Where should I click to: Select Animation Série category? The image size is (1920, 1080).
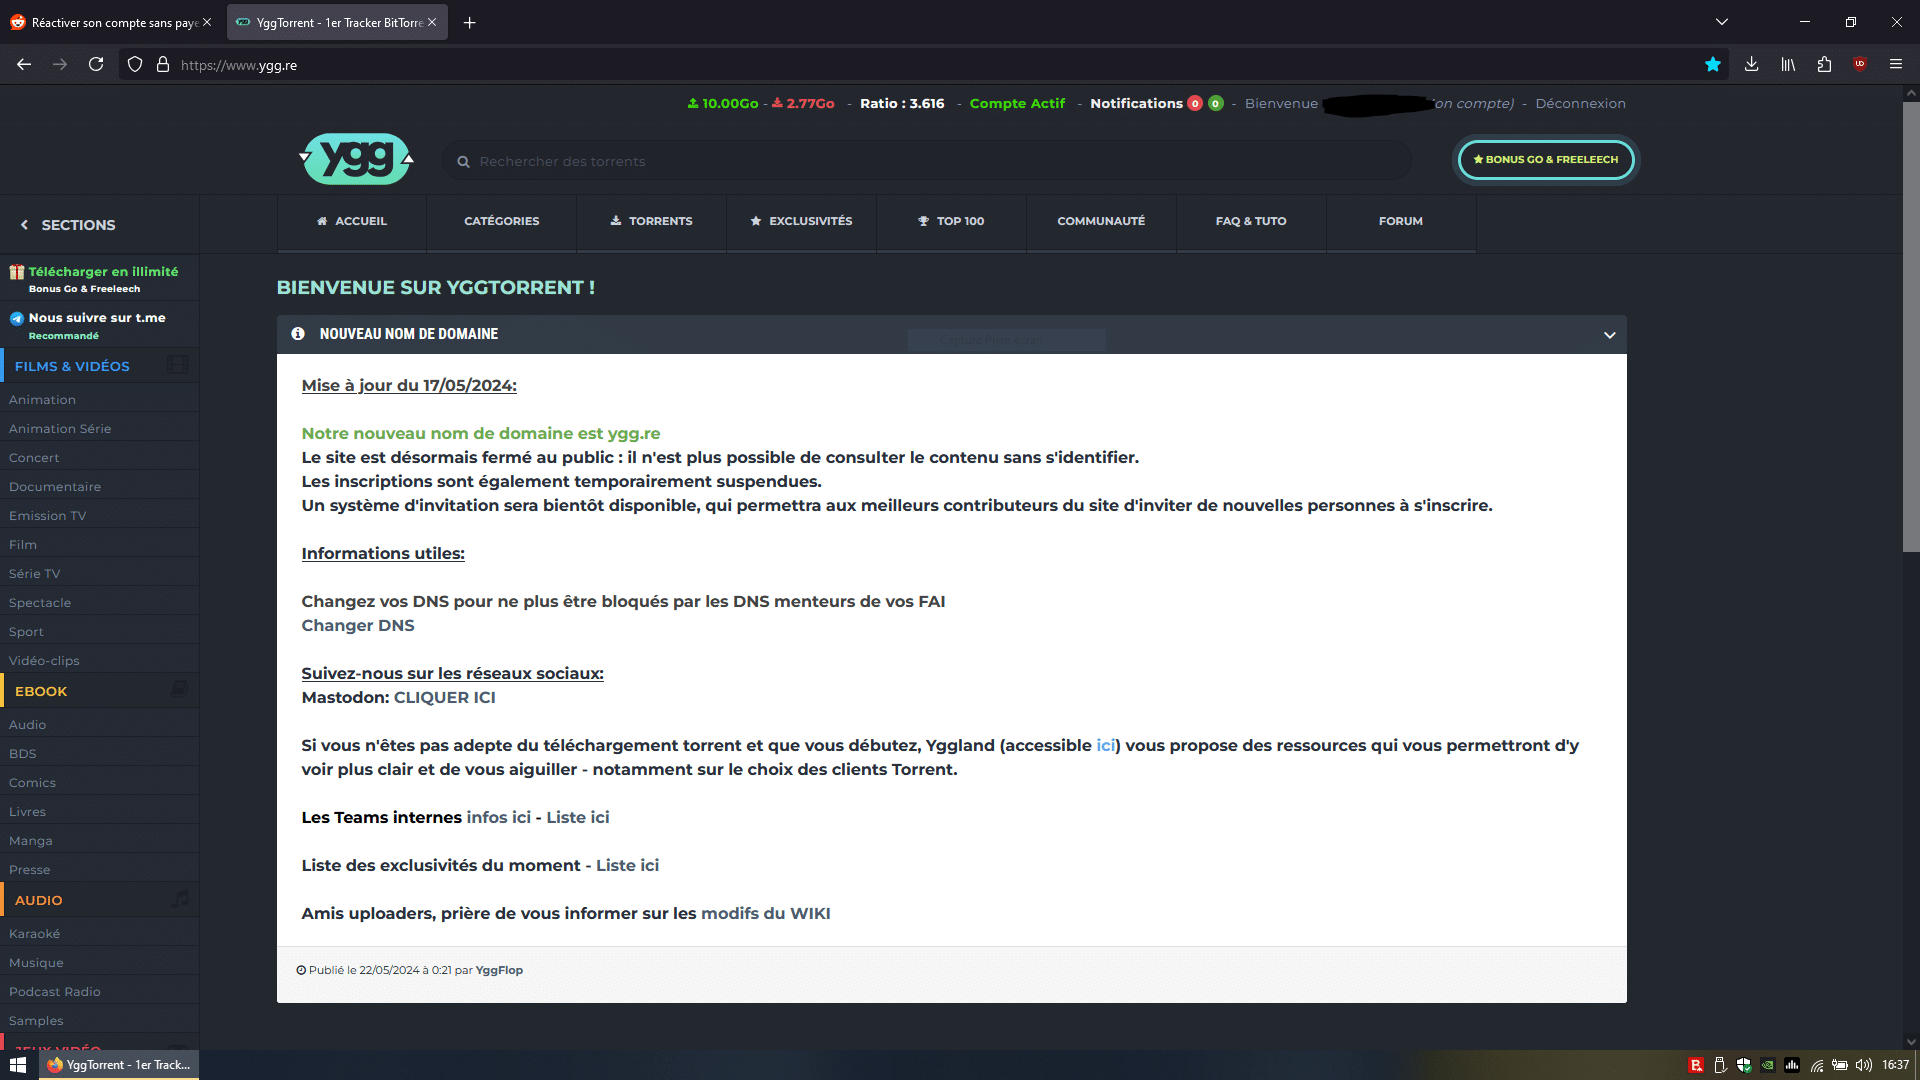[x=60, y=429]
